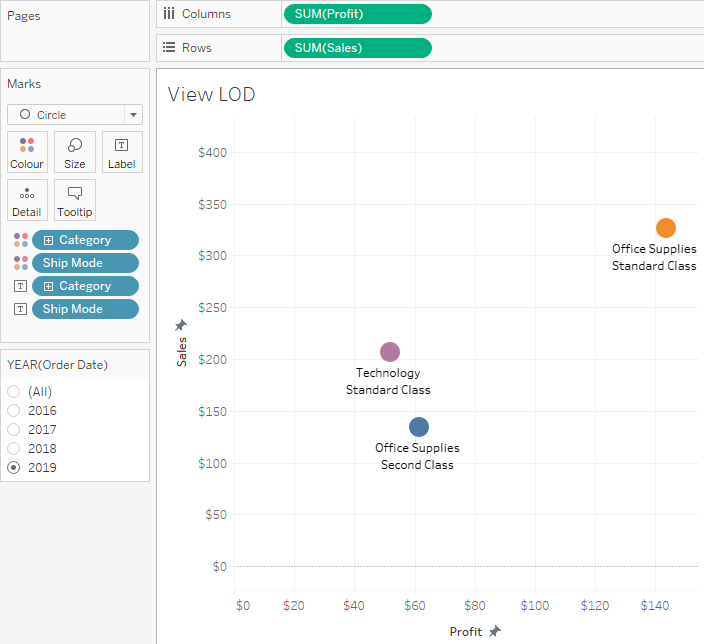
Task: Open the Detail marks card
Action: (27, 200)
